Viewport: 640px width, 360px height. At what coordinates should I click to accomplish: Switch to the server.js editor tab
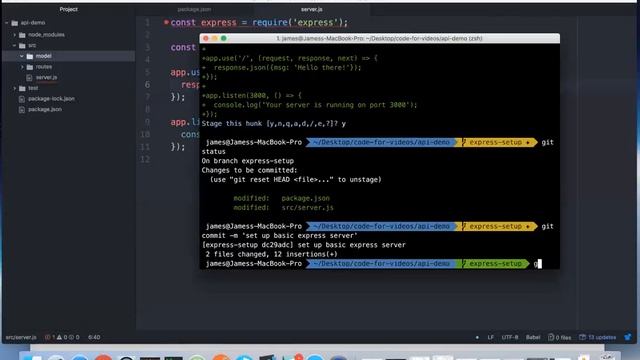pyautogui.click(x=311, y=9)
